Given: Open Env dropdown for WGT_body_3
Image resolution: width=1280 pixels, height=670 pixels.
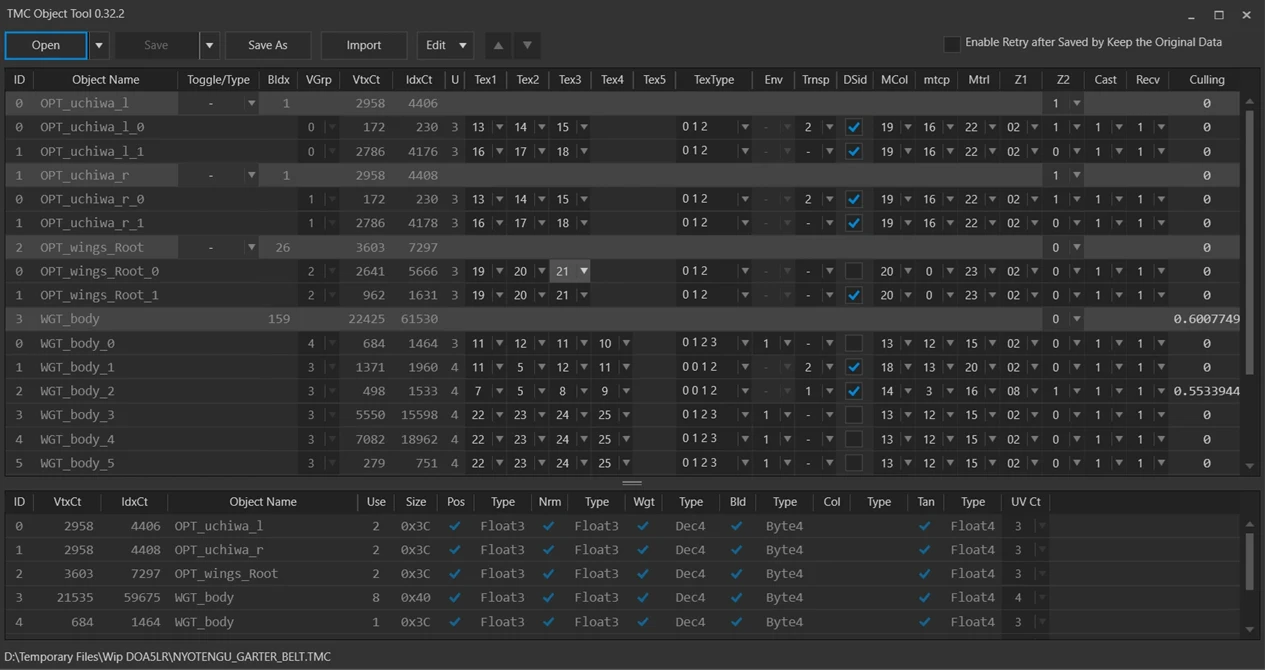Looking at the screenshot, I should tap(787, 415).
